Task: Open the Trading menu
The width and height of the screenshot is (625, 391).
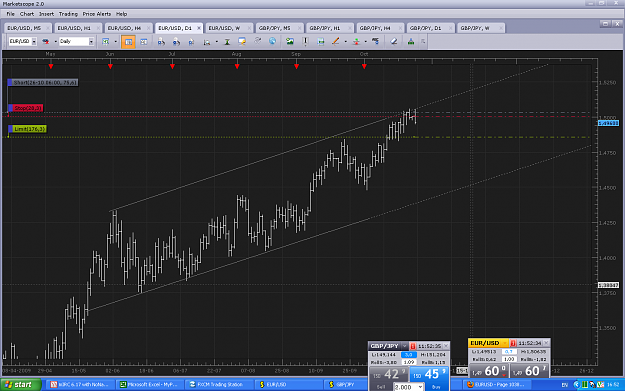Action: click(x=68, y=14)
